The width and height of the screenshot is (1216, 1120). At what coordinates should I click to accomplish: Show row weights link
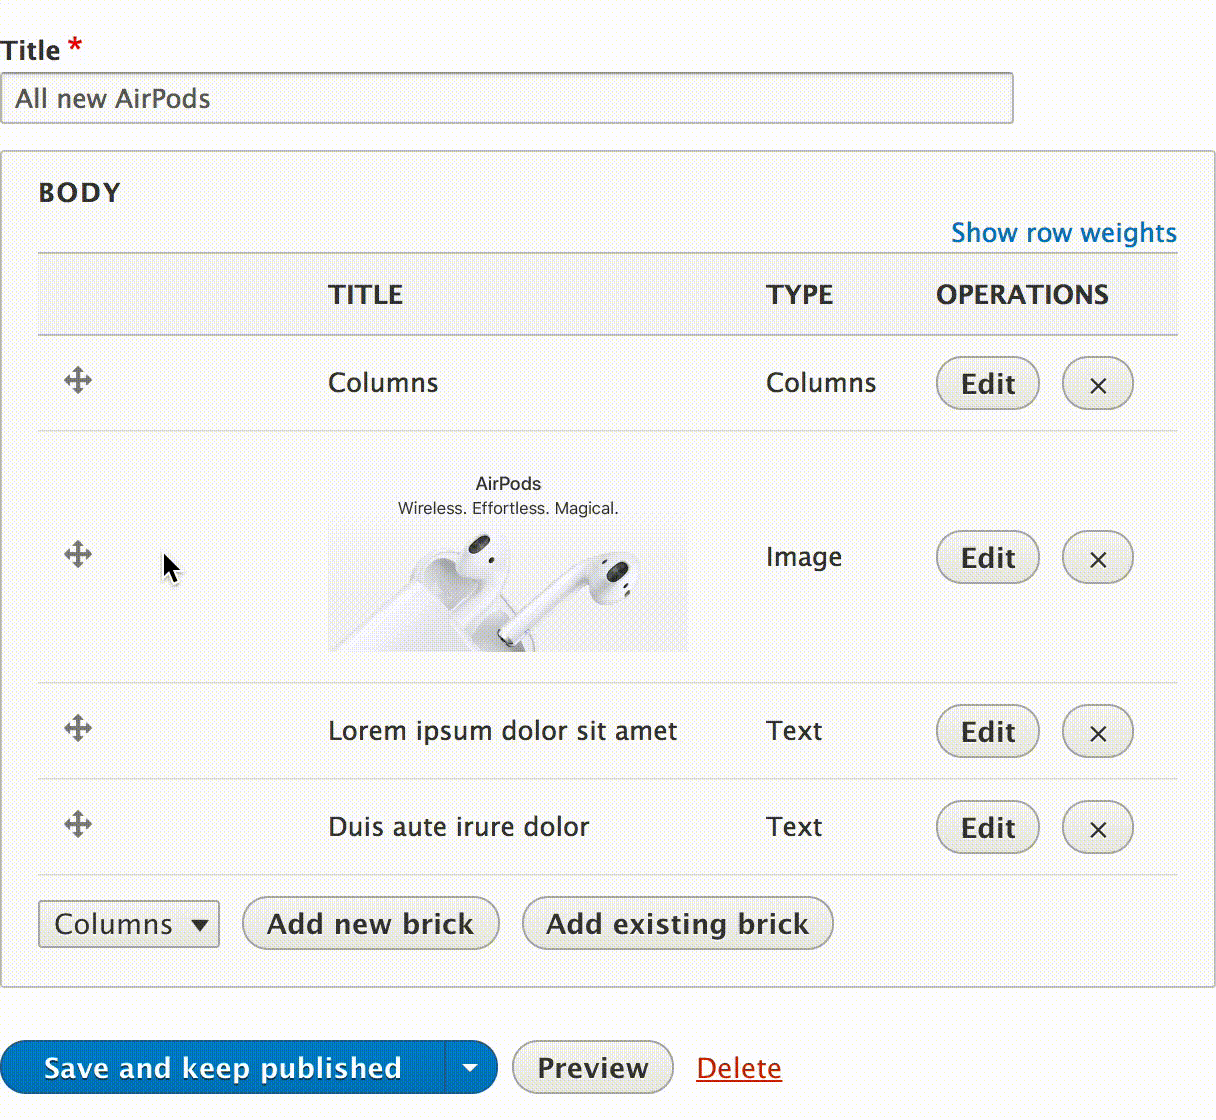(x=1063, y=233)
